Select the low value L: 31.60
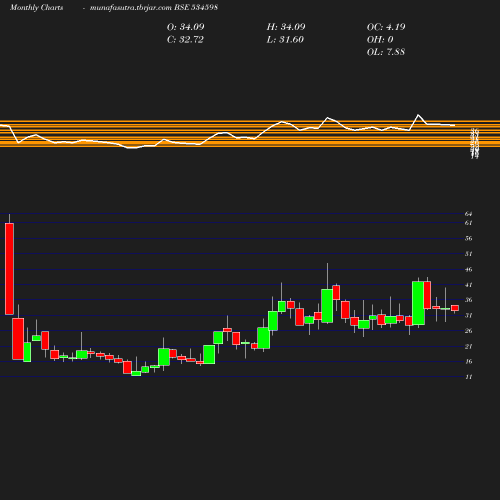Viewport: 500px width, 500px height. [285, 40]
